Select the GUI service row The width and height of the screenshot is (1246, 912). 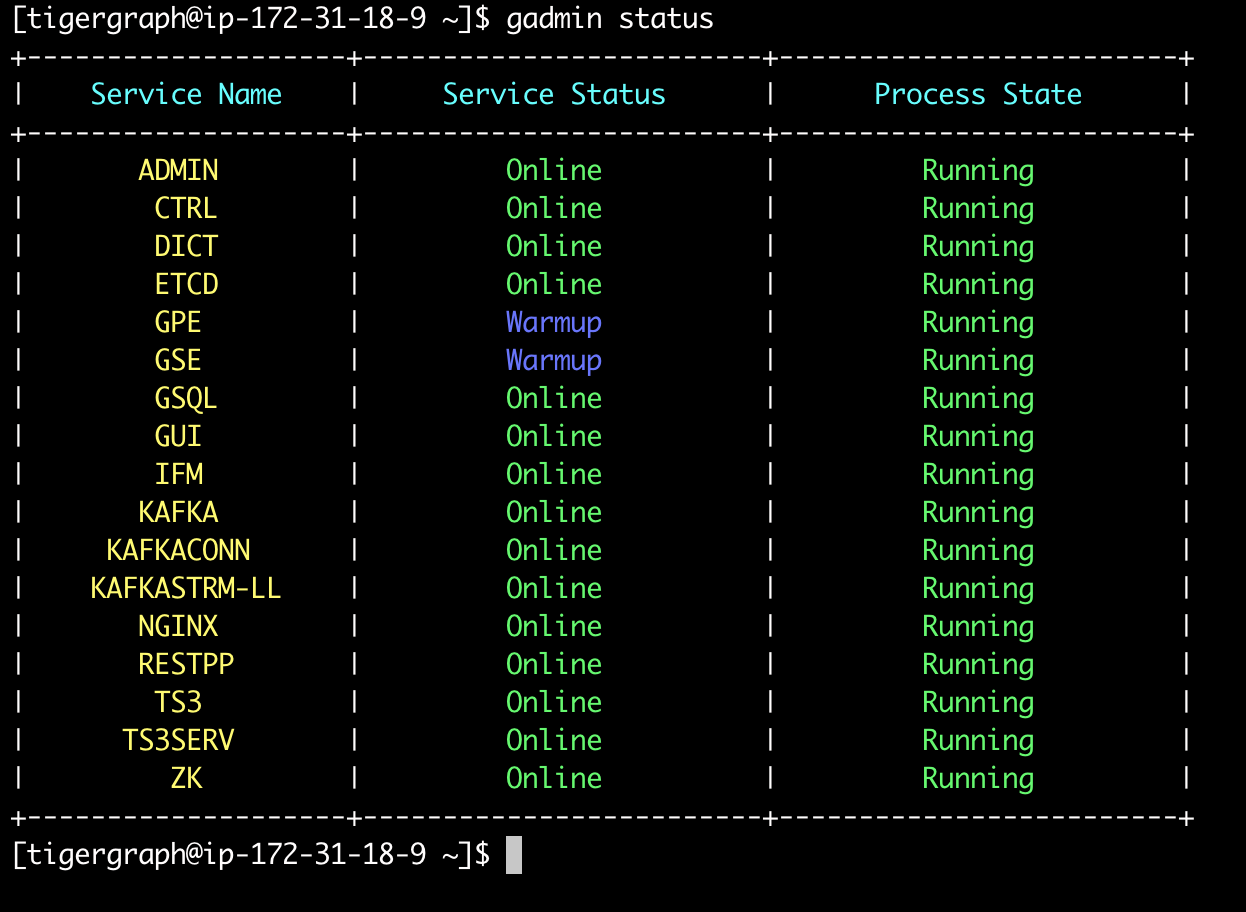pos(179,436)
